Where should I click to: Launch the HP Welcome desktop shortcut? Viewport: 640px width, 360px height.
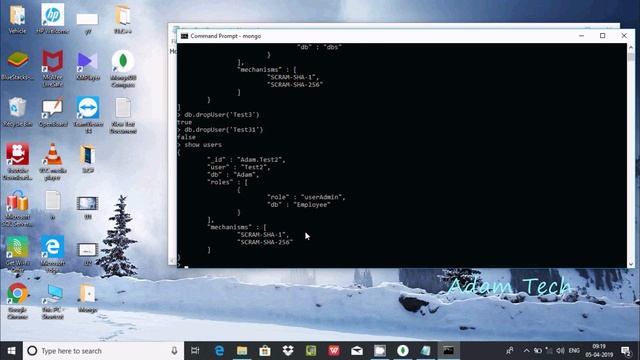pos(53,19)
